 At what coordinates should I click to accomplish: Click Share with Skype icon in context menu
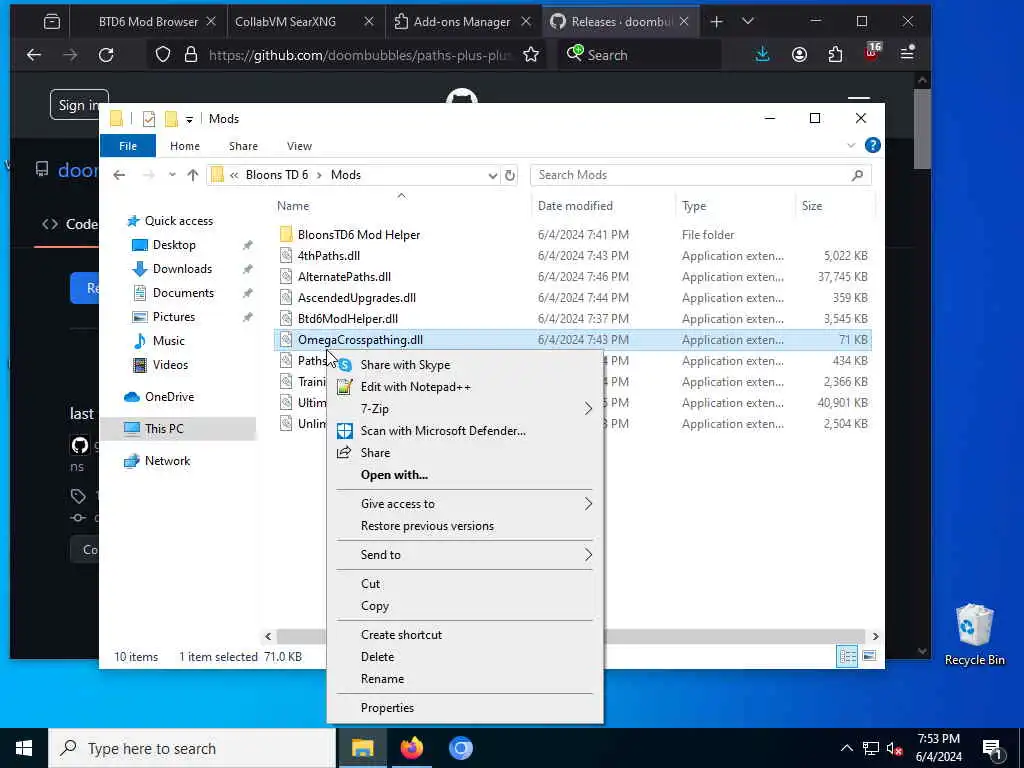tap(345, 365)
